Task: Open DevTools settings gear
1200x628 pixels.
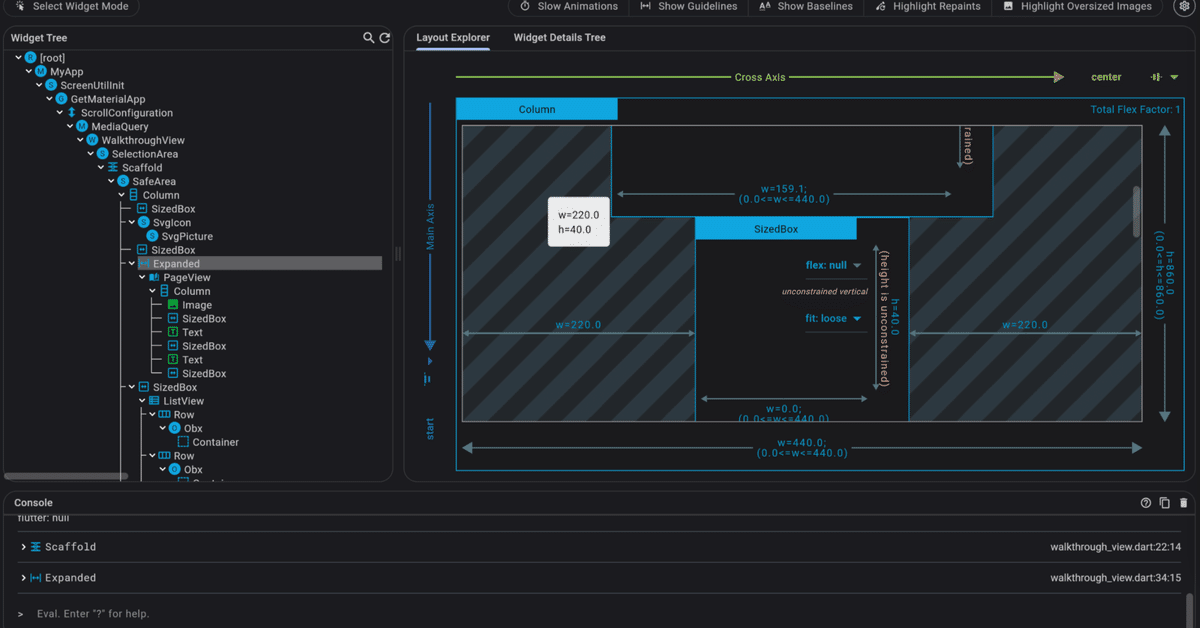Action: pos(1184,7)
